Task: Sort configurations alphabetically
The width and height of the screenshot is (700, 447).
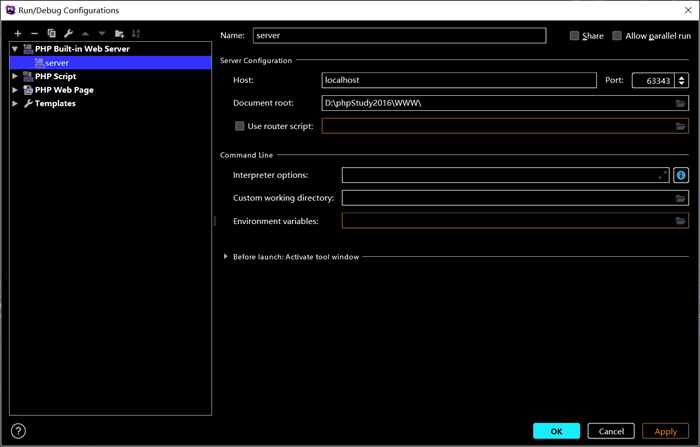Action: (x=136, y=33)
